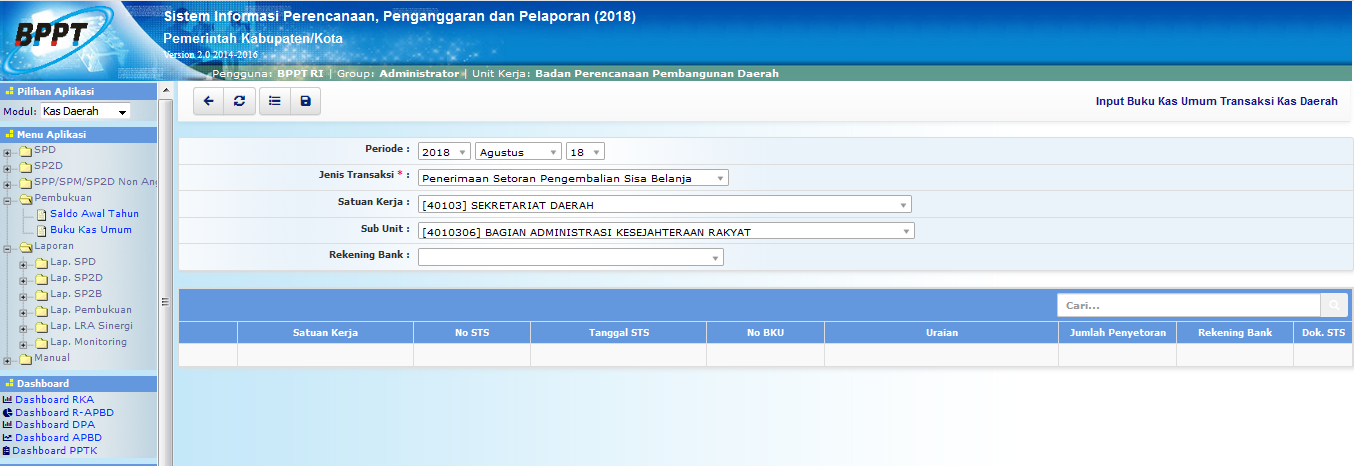Open the Modul Kas Daerah dropdown
Screen dimensions: 1354x466
pyautogui.click(x=85, y=112)
